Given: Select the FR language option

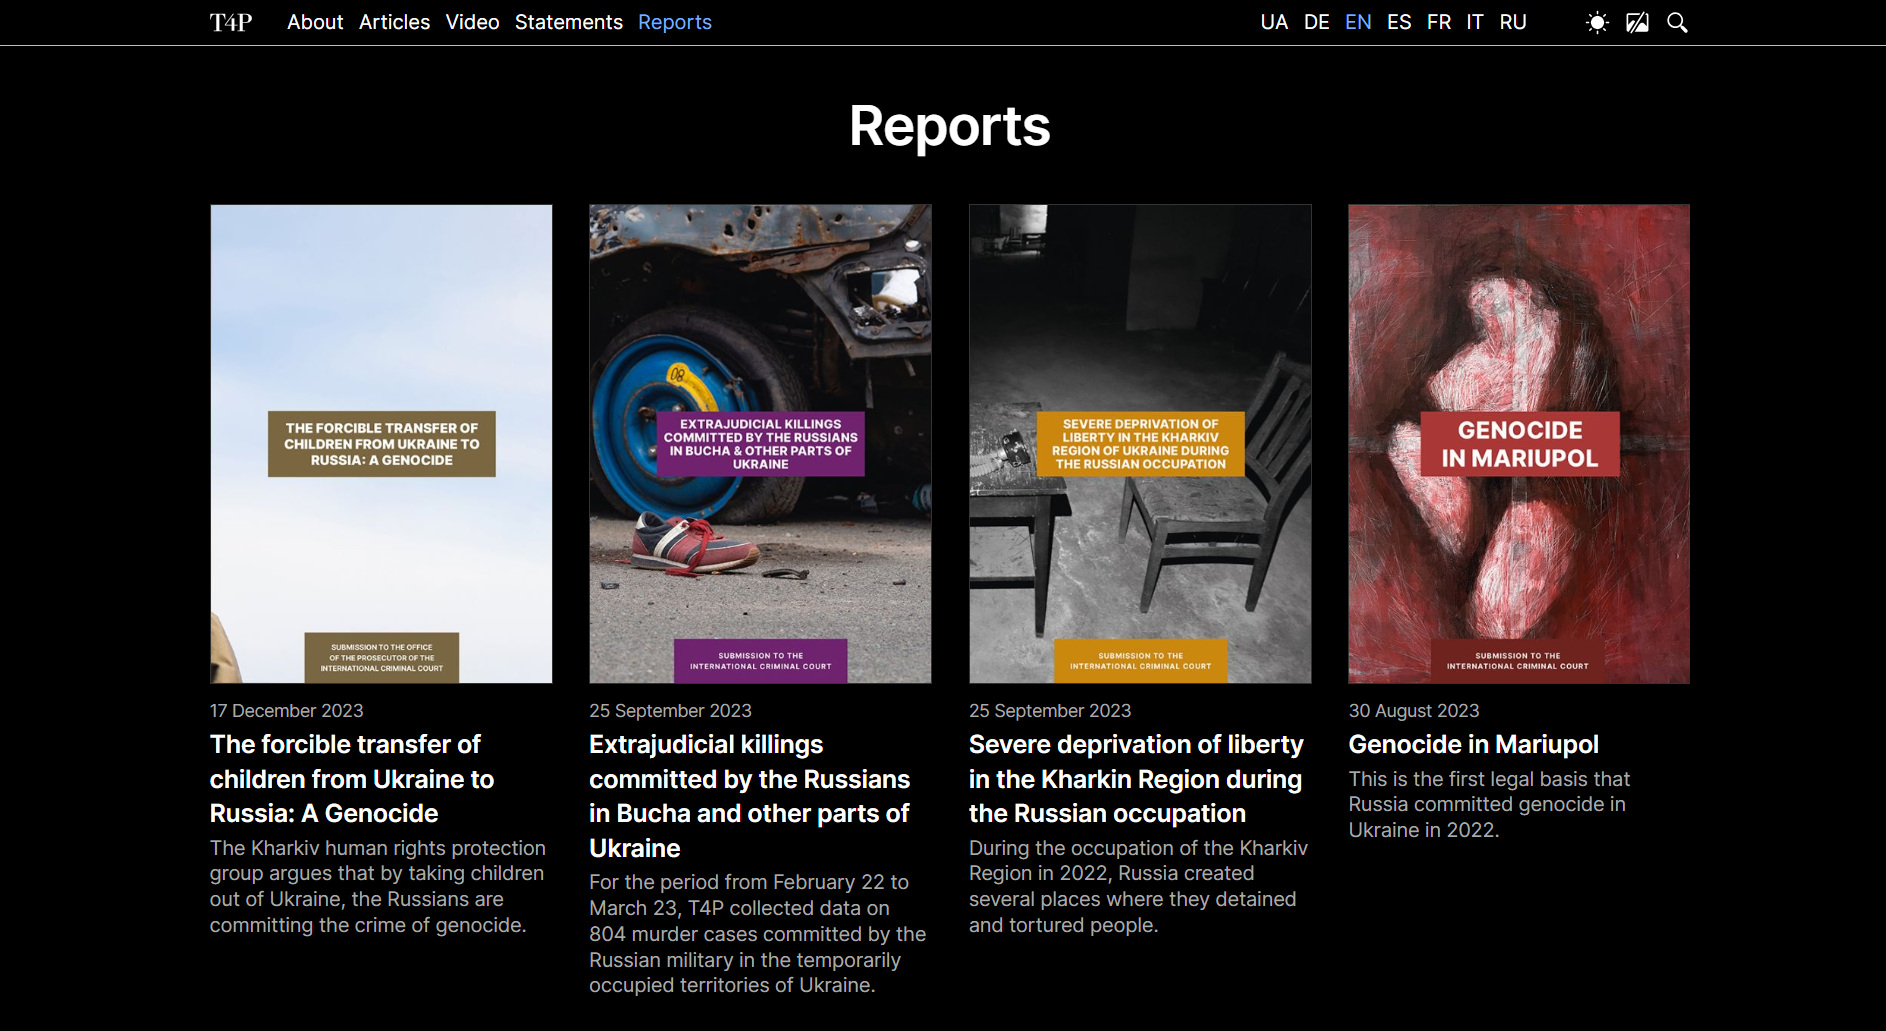Looking at the screenshot, I should 1439,22.
